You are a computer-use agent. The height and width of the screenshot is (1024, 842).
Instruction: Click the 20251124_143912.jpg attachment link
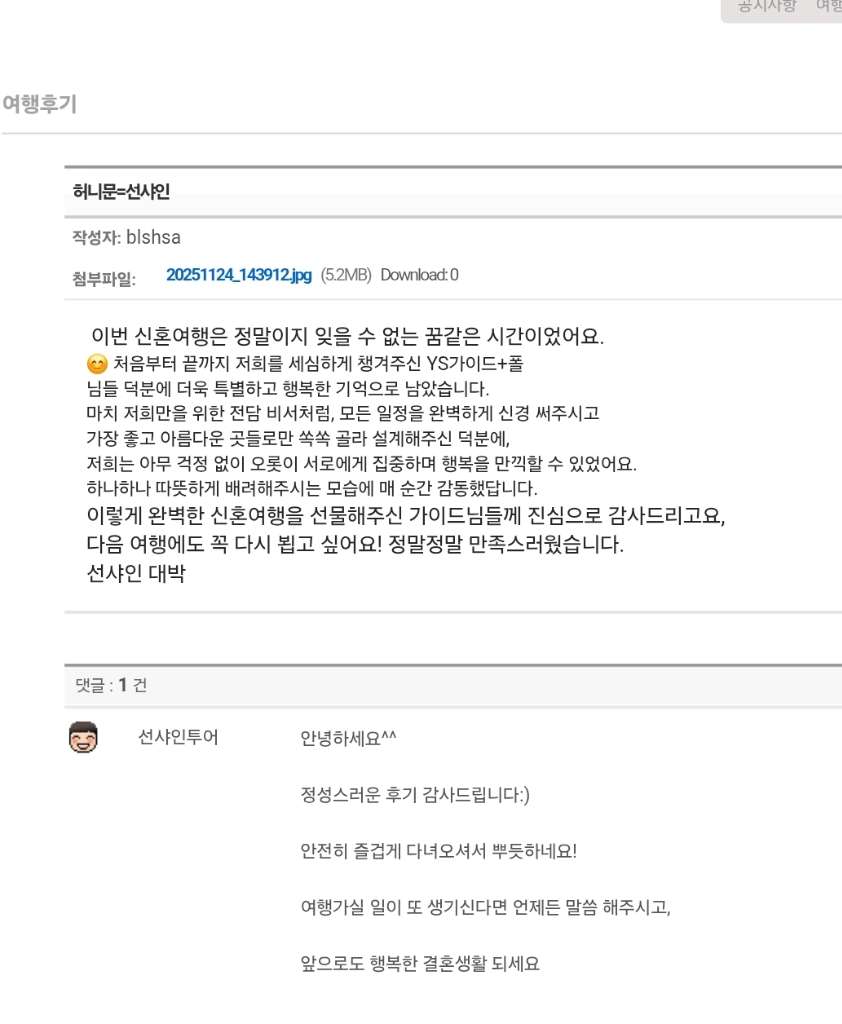[x=239, y=275]
